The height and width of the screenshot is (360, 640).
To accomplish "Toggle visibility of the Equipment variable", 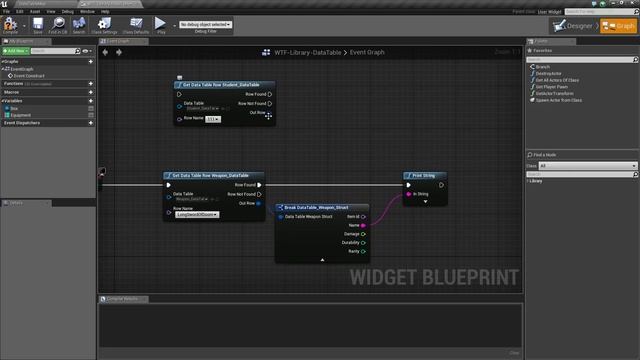I will (91, 115).
